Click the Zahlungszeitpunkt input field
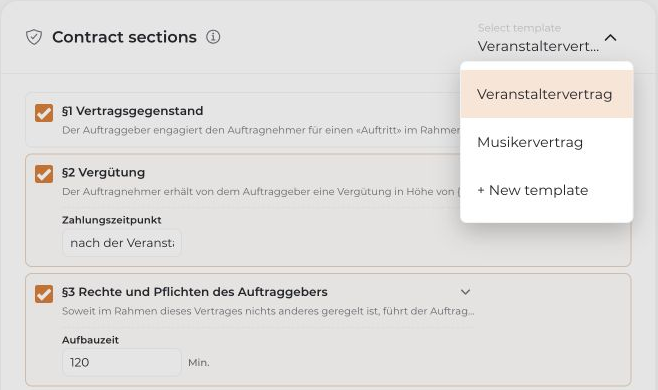Viewport: 658px width, 390px height. click(122, 243)
